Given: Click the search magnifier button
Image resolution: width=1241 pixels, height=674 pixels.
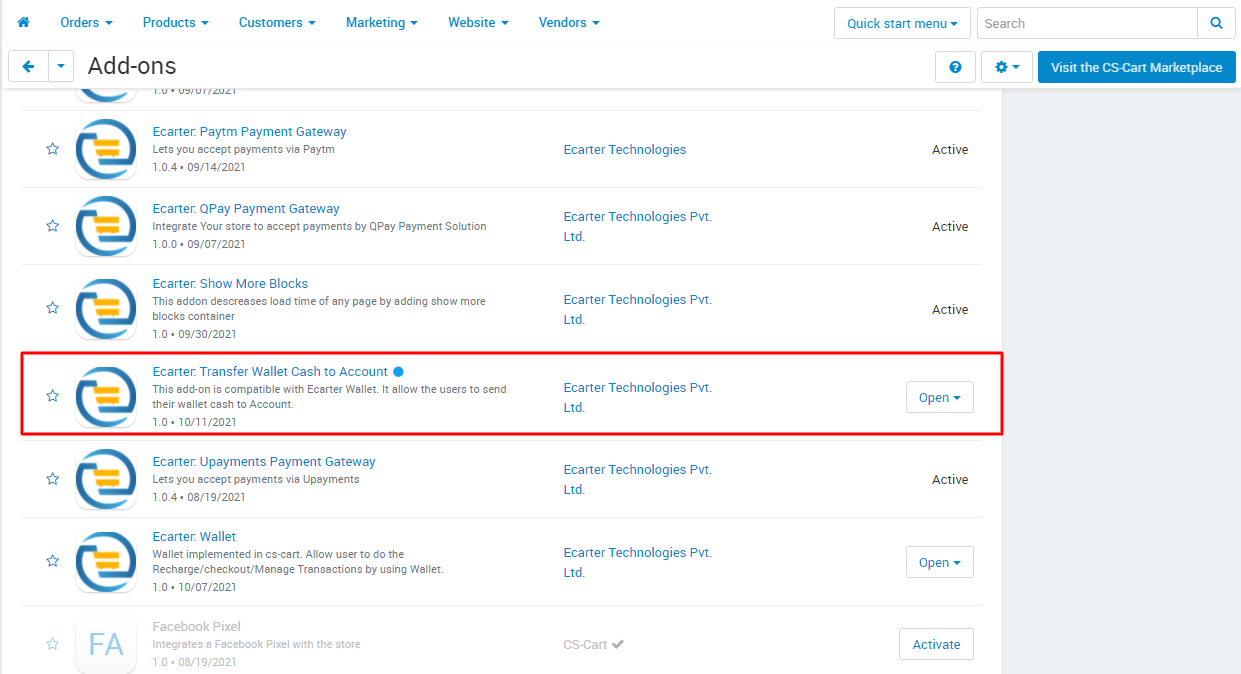Looking at the screenshot, I should (x=1216, y=23).
